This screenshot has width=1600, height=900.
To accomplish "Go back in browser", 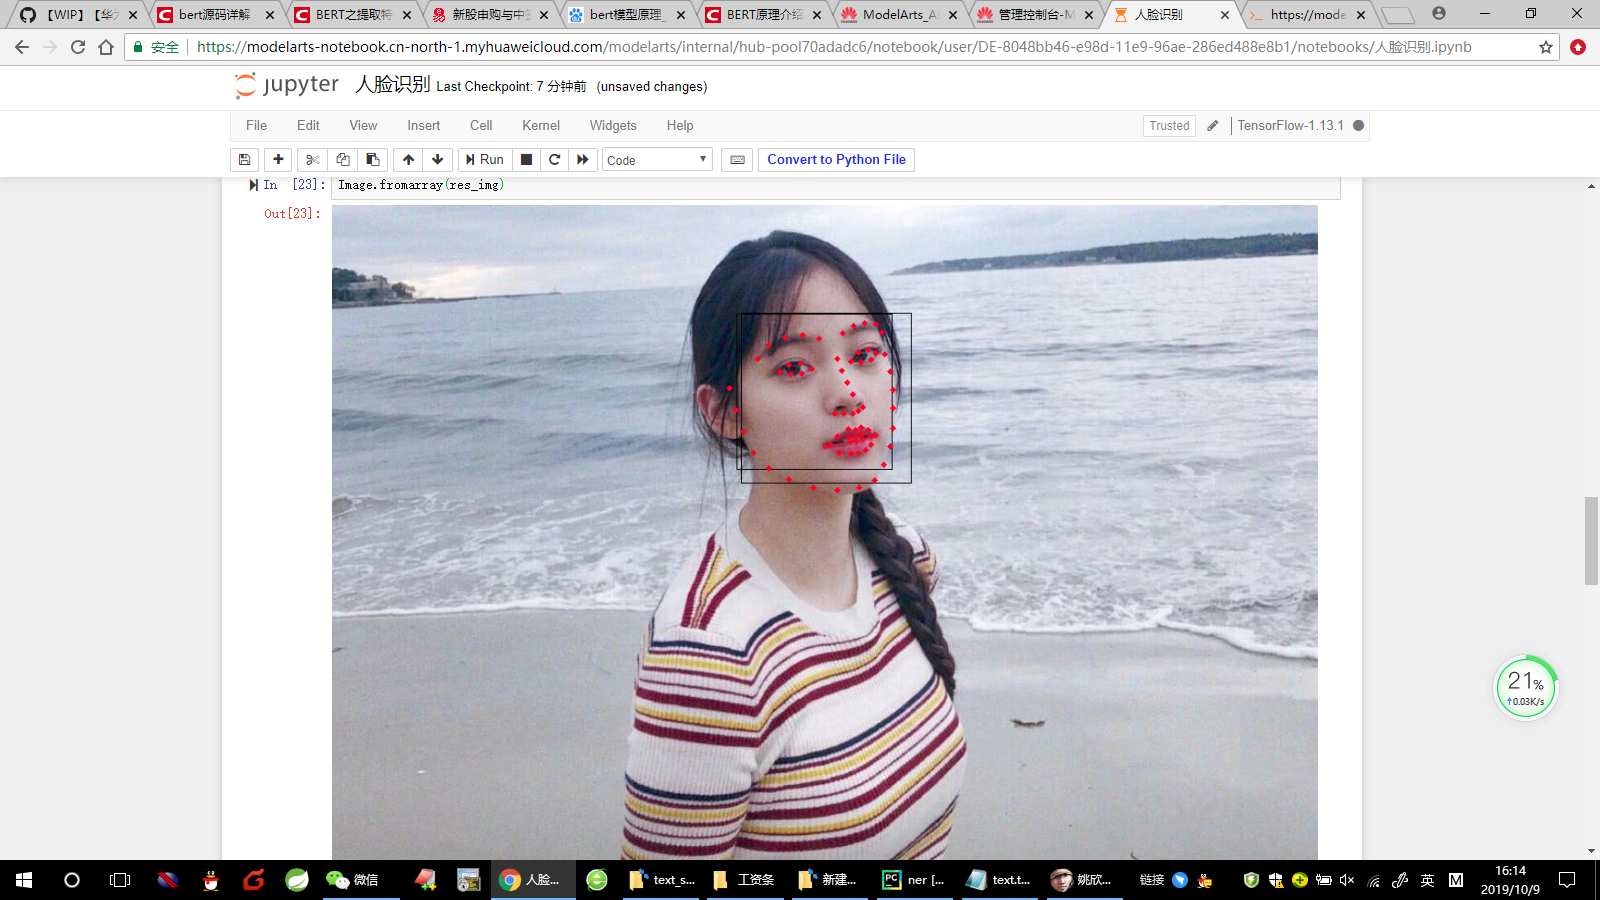I will pos(22,47).
